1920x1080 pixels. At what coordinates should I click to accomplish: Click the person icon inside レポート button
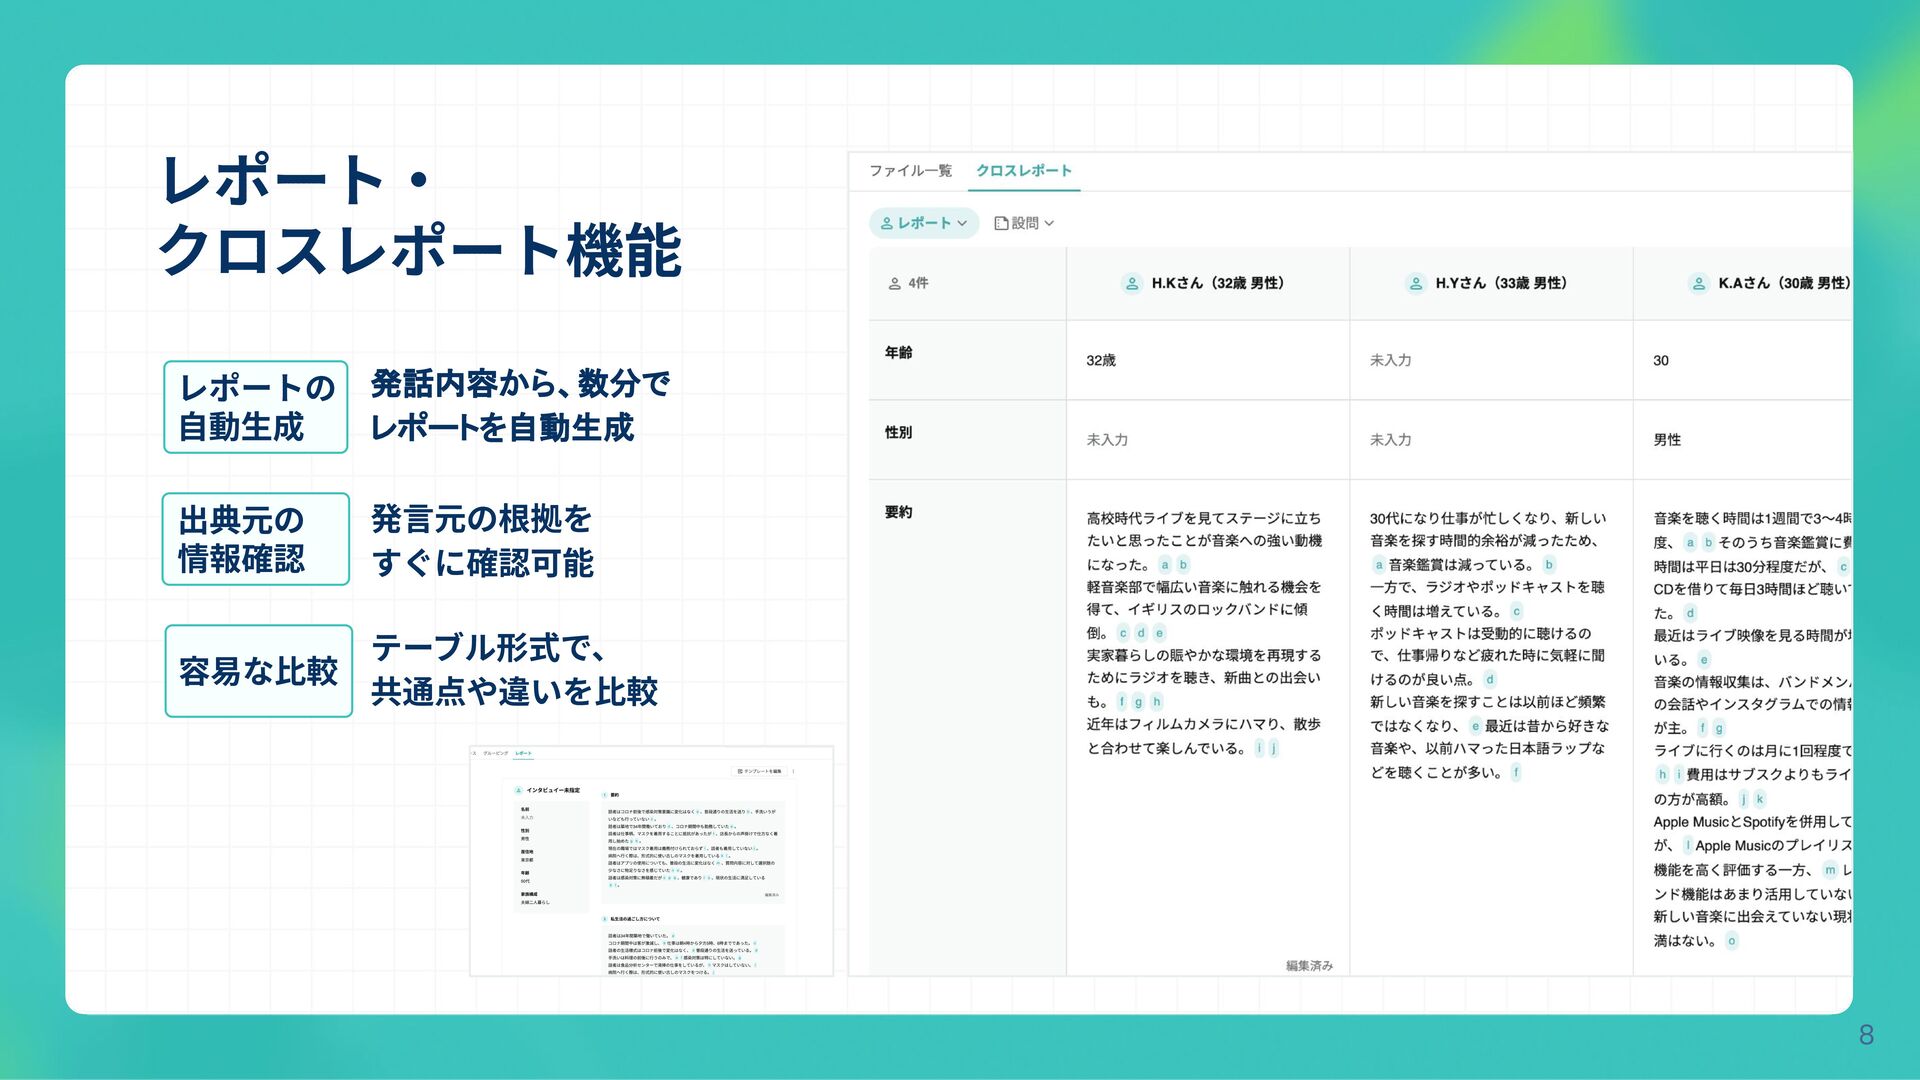[x=886, y=223]
